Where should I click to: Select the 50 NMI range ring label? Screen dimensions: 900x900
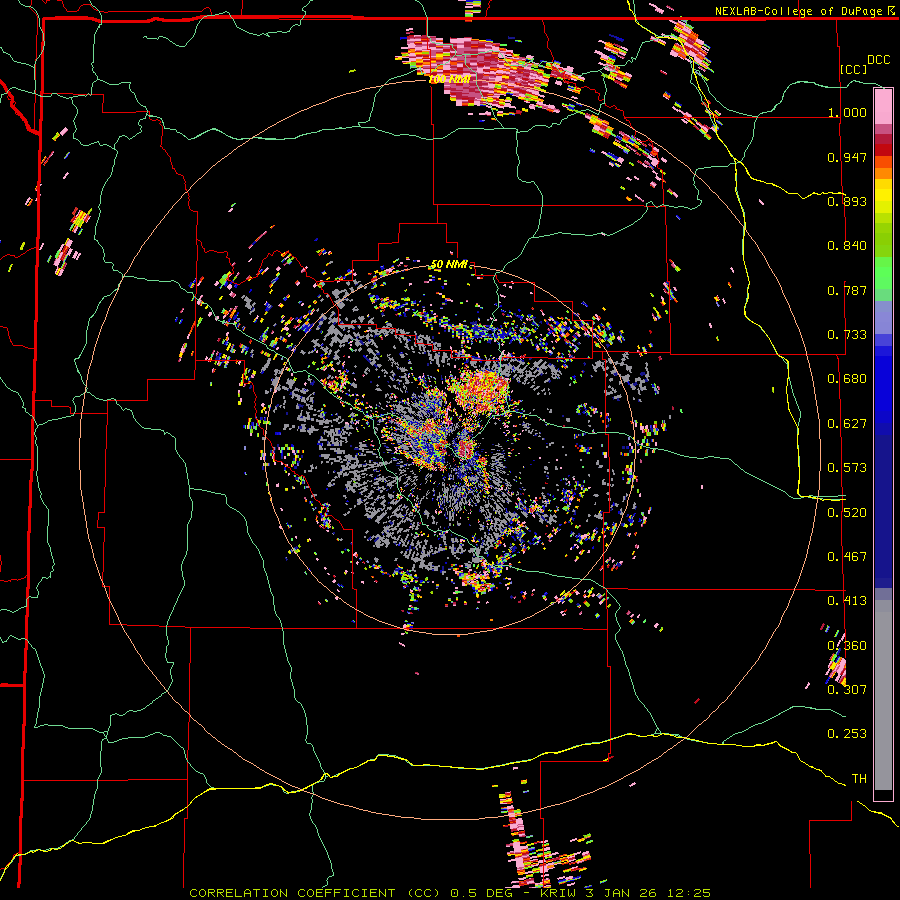click(x=449, y=265)
